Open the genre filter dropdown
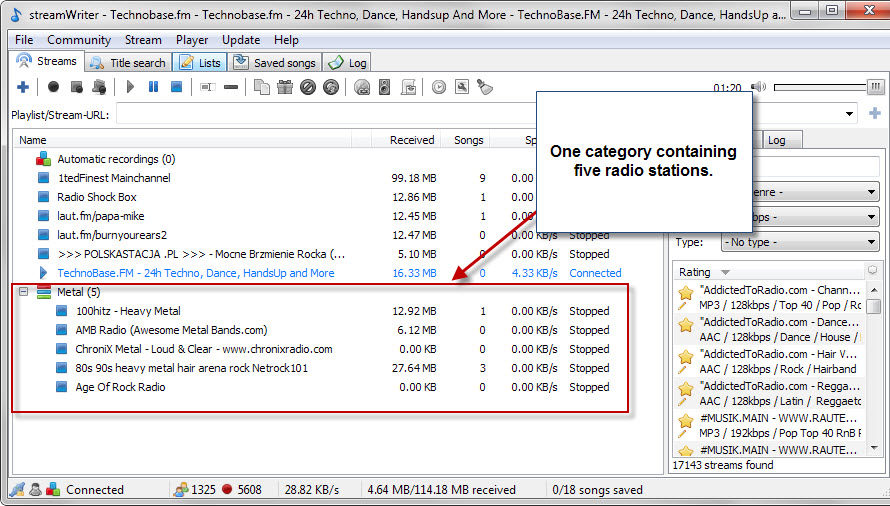 871,192
